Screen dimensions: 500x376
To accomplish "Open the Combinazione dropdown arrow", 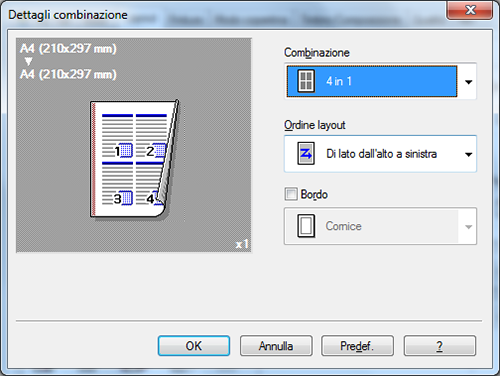I will (468, 82).
